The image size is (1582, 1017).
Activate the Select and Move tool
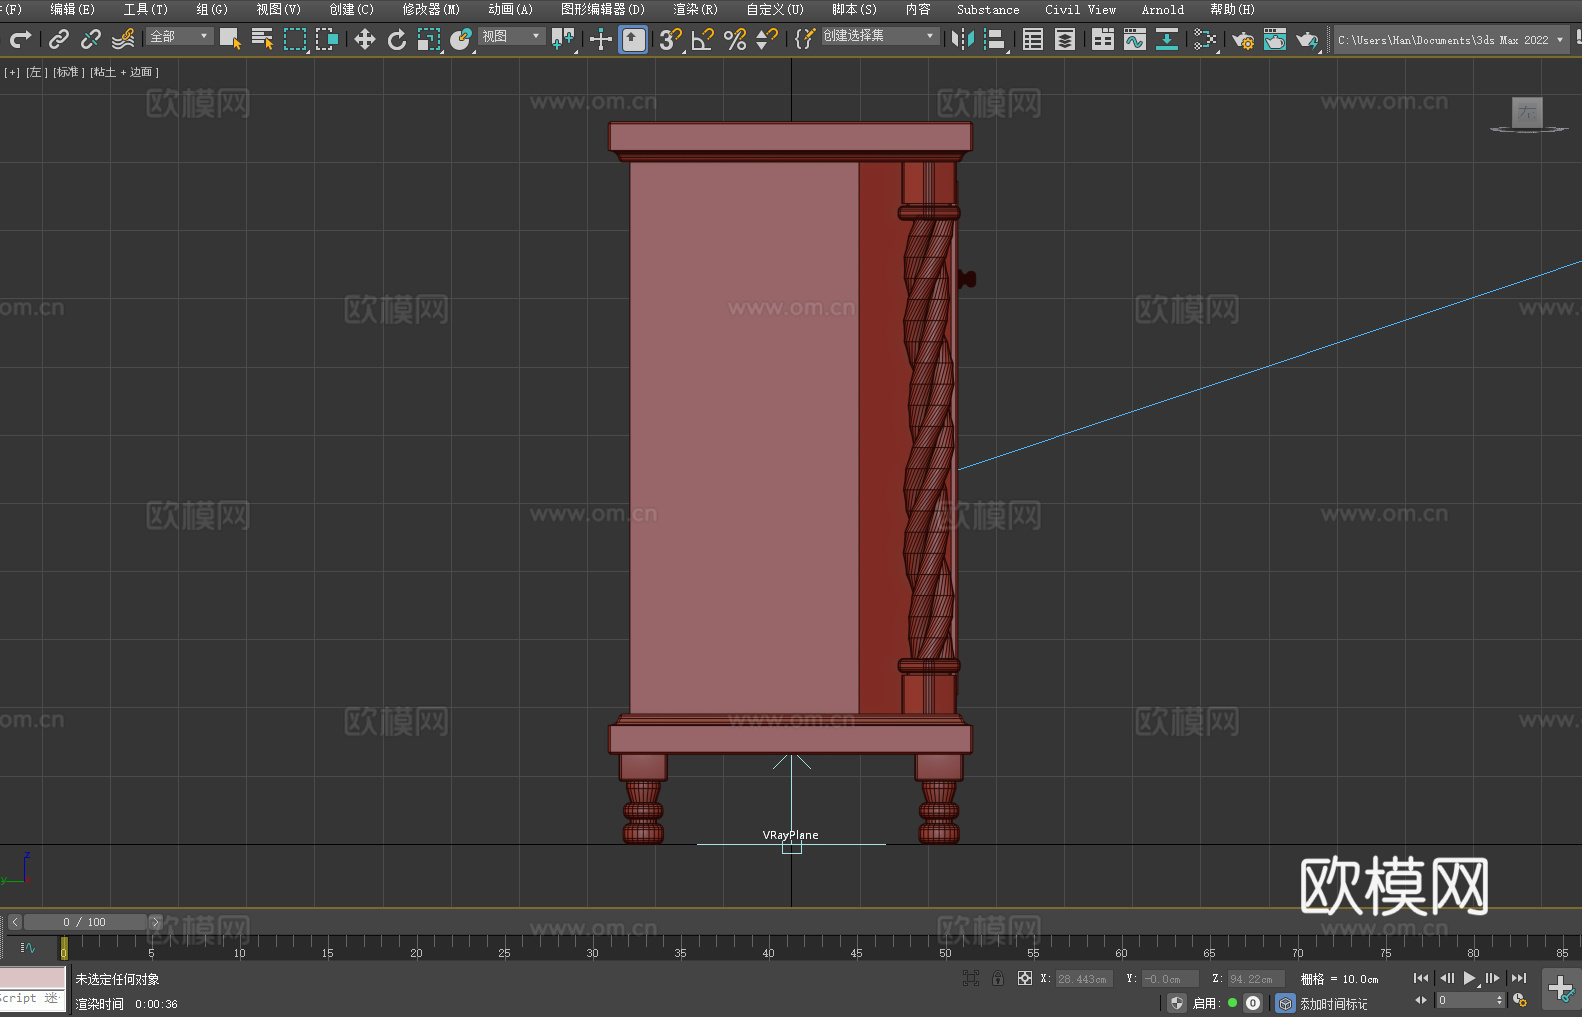[365, 39]
